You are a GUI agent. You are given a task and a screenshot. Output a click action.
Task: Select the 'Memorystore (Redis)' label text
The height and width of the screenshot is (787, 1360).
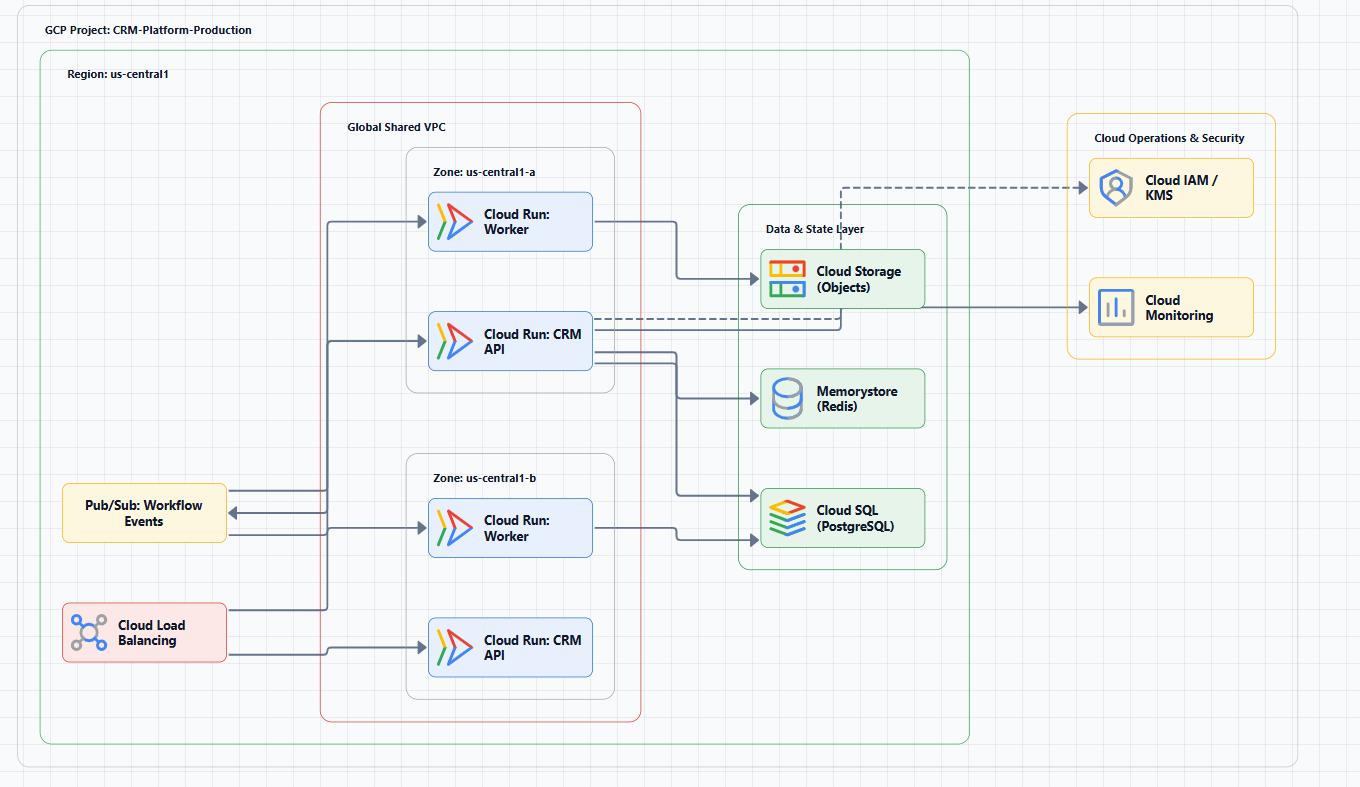pos(857,399)
